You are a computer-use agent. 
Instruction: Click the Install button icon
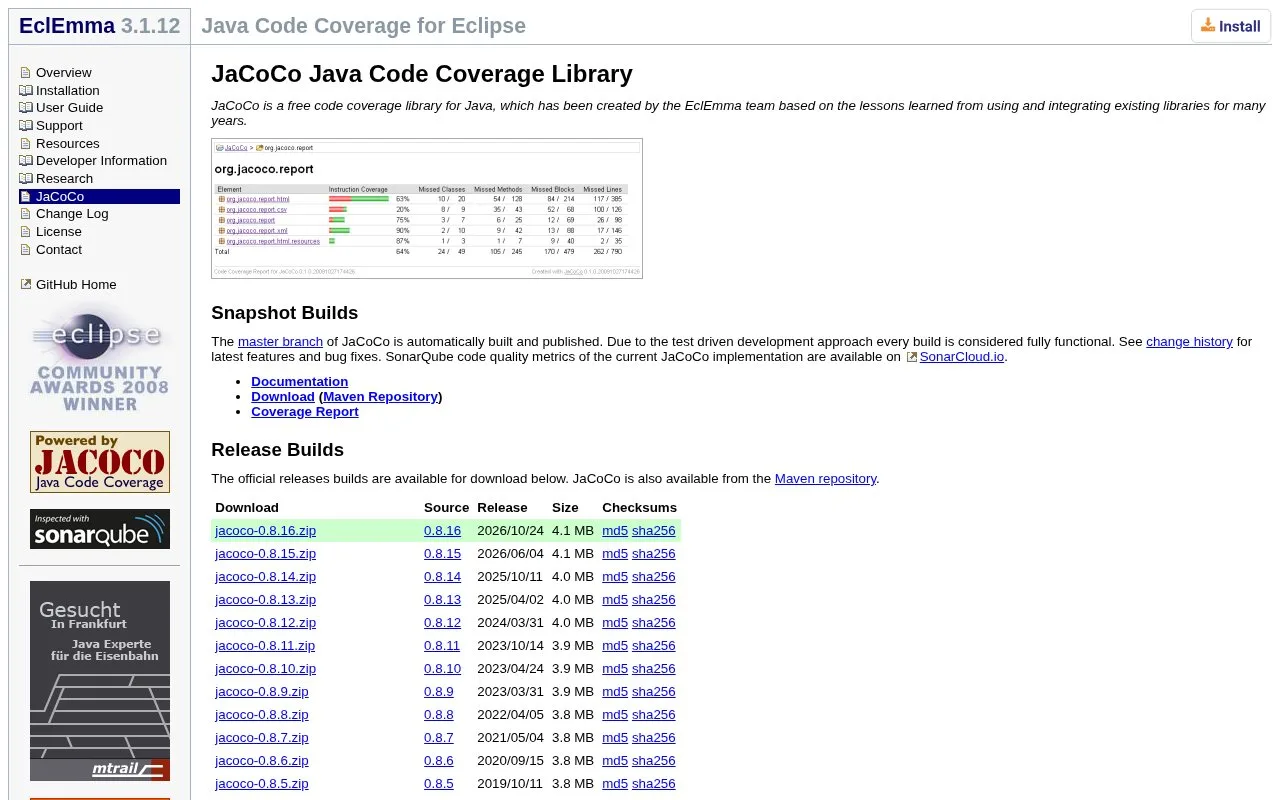[x=1208, y=26]
